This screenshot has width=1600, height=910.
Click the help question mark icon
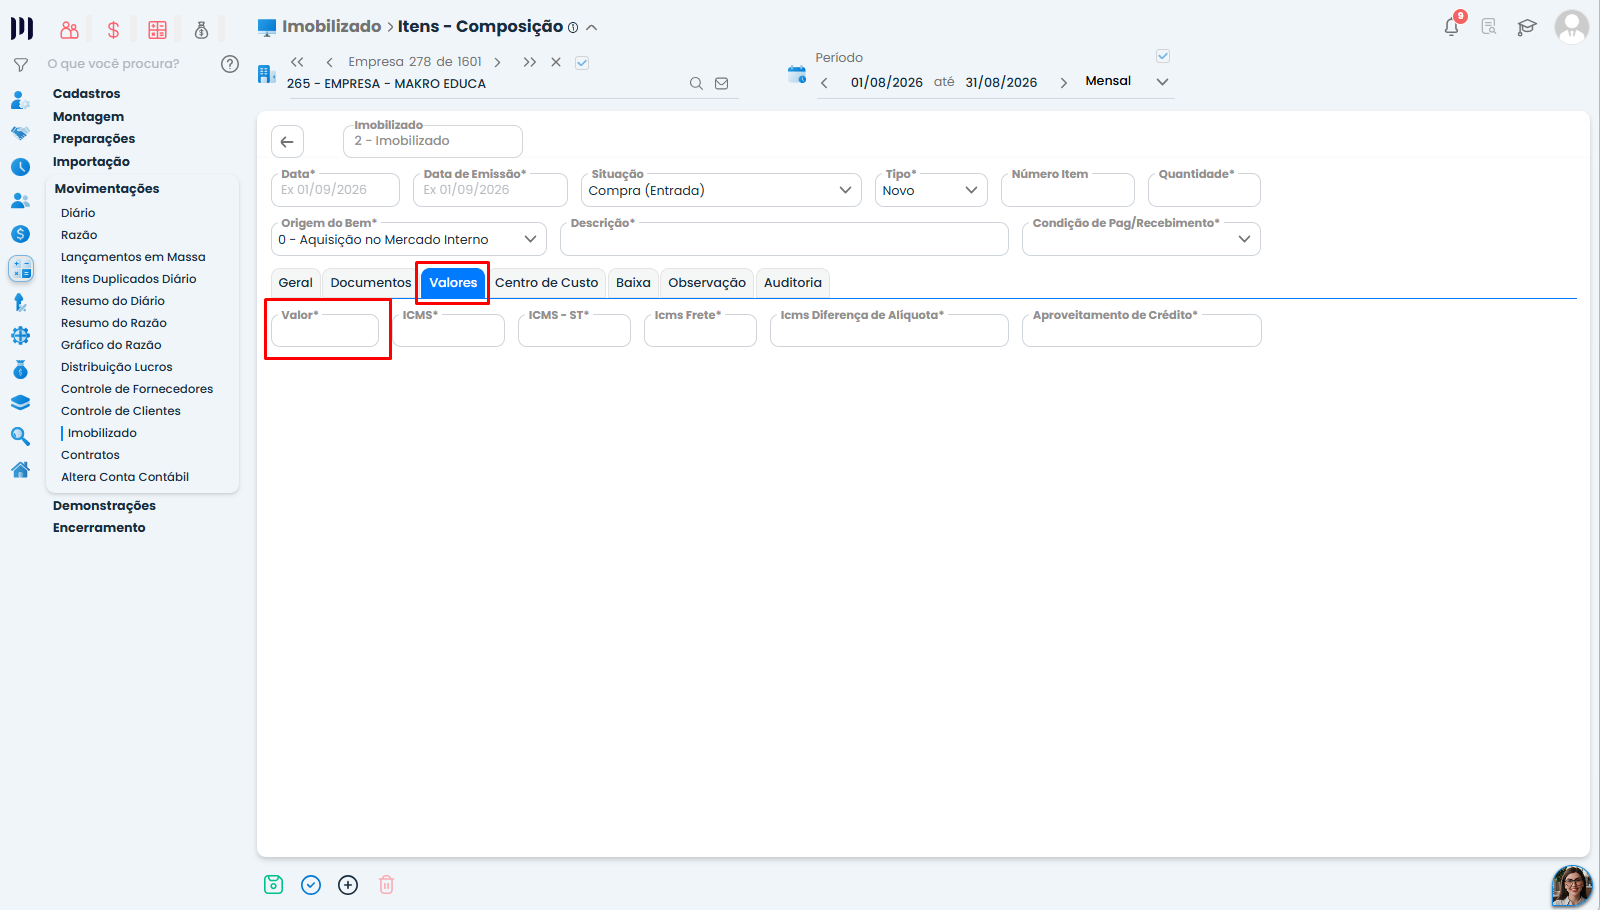pyautogui.click(x=230, y=64)
